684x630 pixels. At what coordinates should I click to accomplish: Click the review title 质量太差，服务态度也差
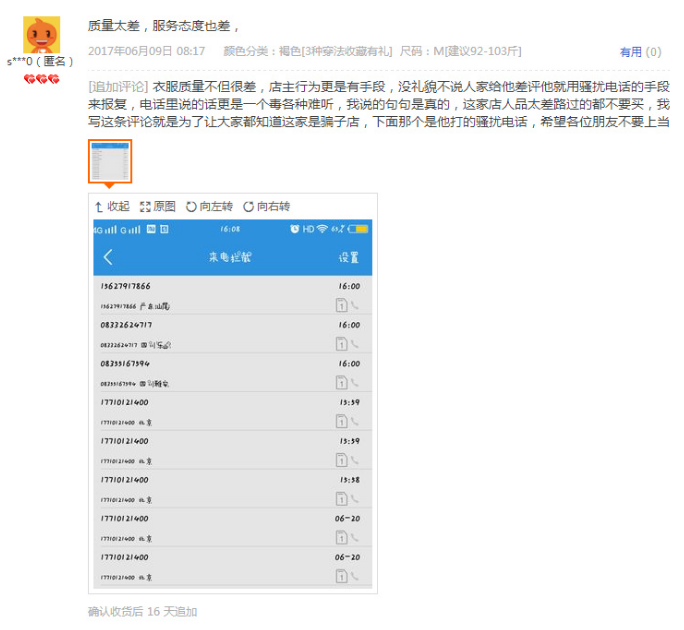pos(164,26)
